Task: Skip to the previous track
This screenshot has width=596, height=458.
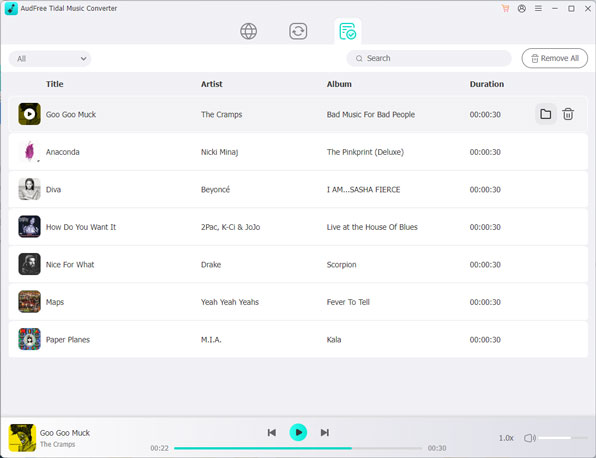Action: pos(272,433)
